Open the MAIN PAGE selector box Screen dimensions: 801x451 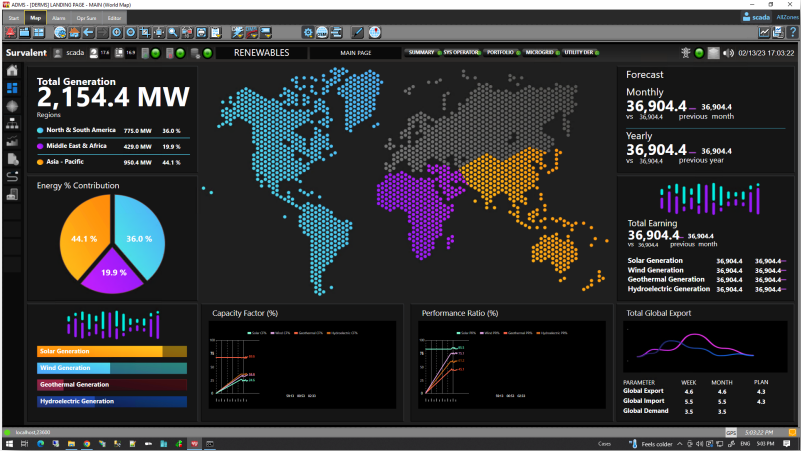[x=355, y=52]
